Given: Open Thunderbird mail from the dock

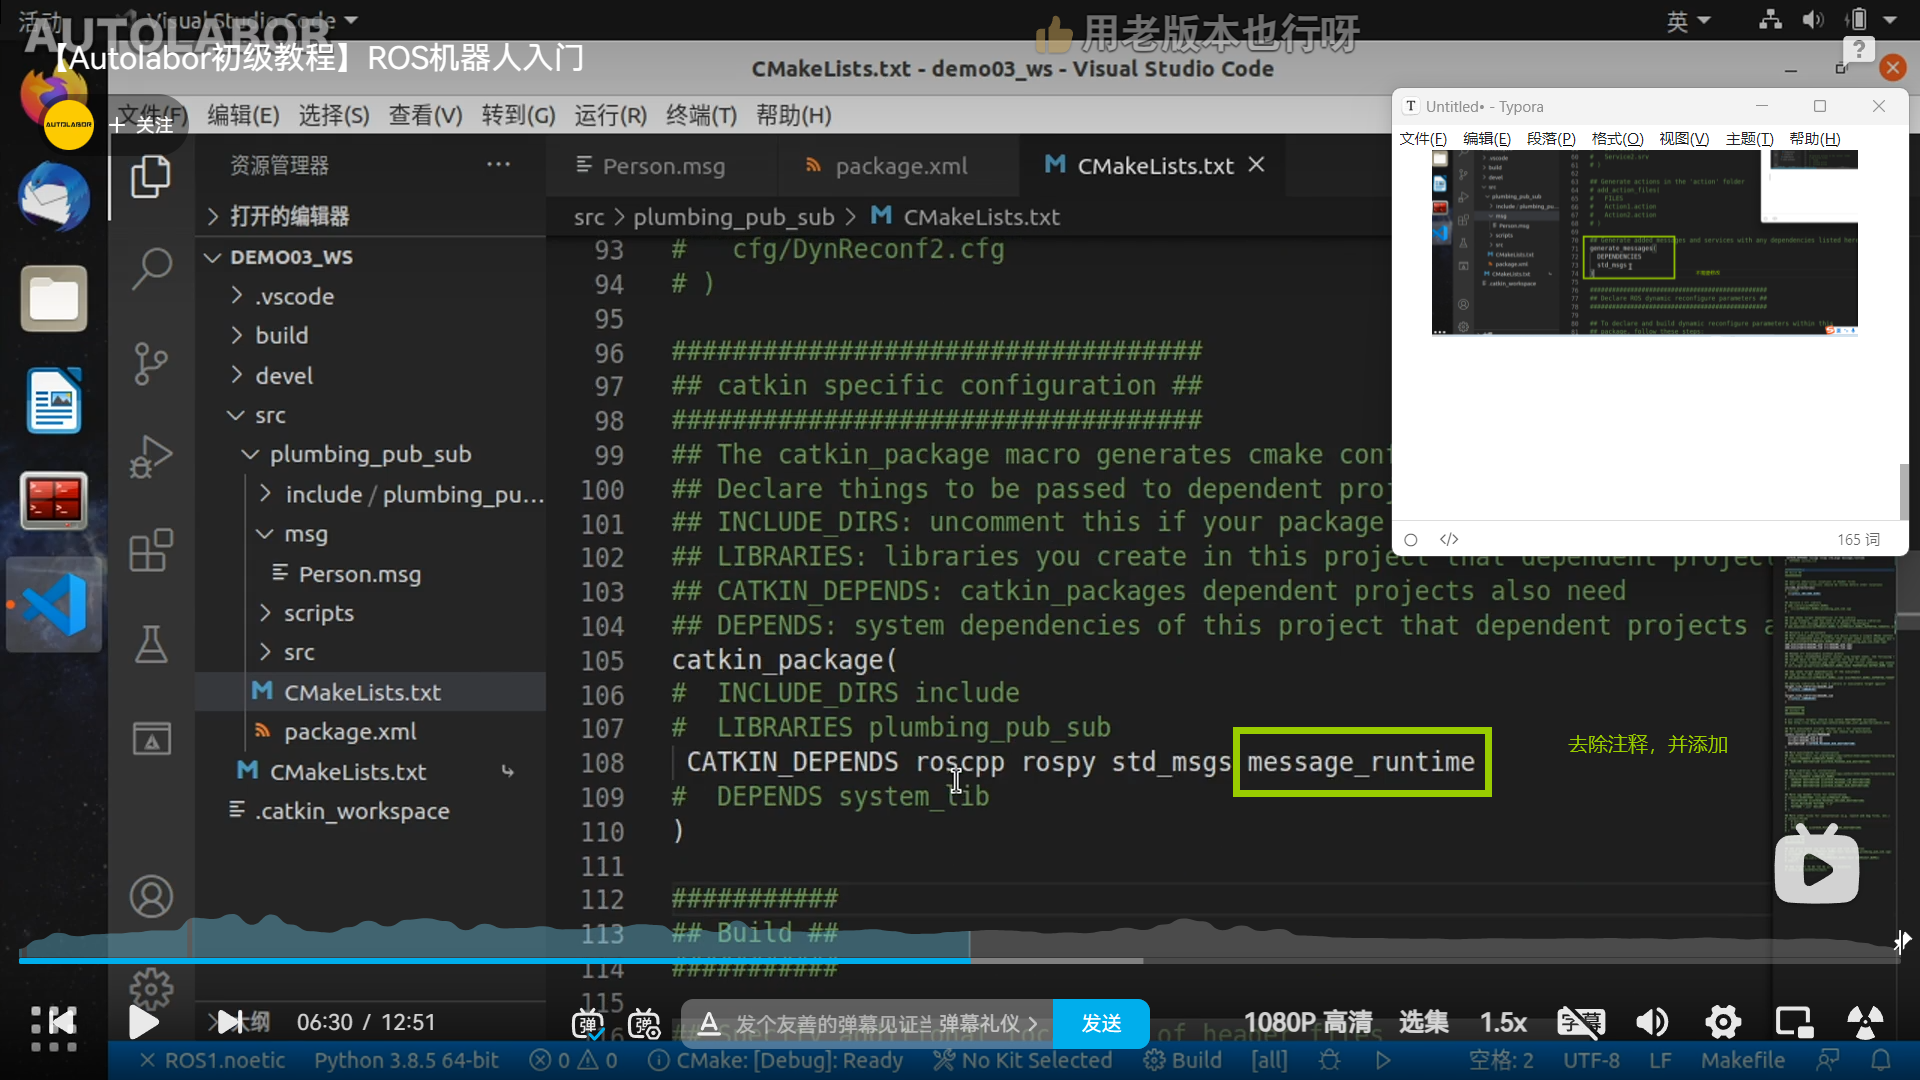Looking at the screenshot, I should point(54,197).
